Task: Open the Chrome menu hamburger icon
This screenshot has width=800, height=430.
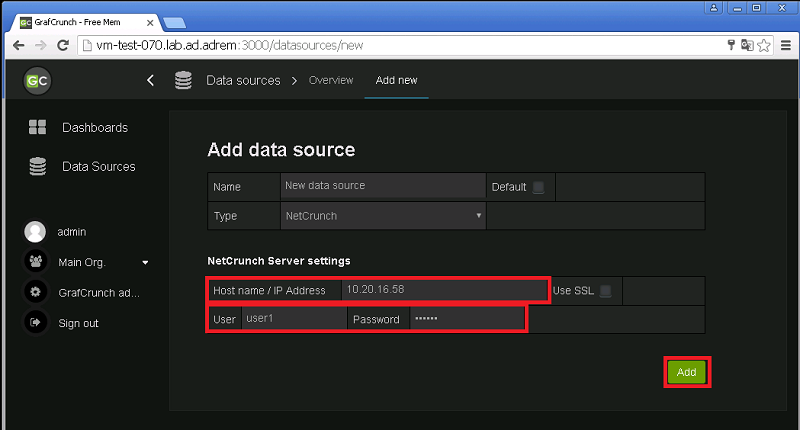Action: (786, 45)
